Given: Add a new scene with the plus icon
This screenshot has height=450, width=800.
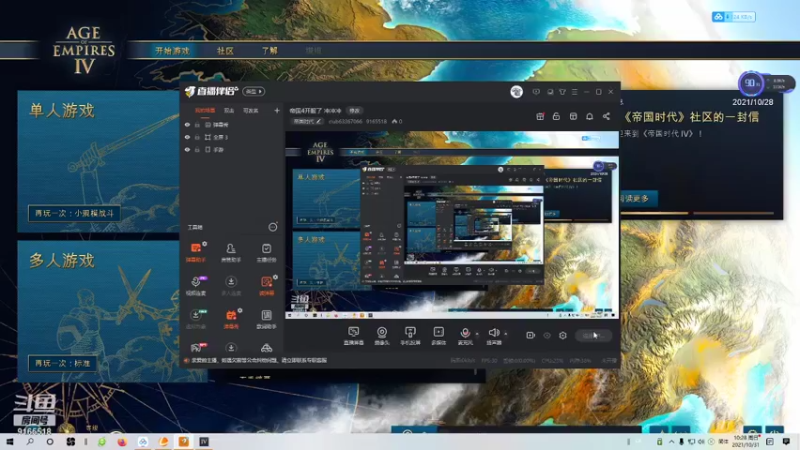Looking at the screenshot, I should click(277, 110).
